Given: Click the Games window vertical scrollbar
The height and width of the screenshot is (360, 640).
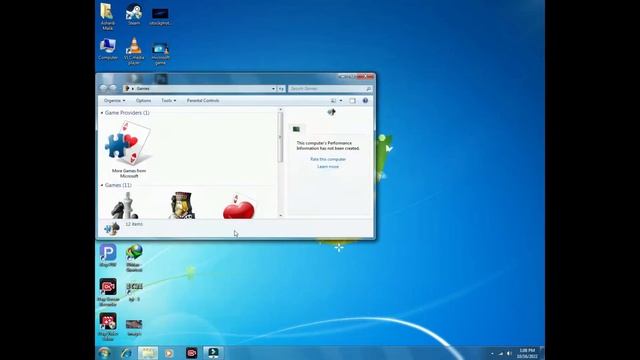Looking at the screenshot, I should pyautogui.click(x=280, y=137).
